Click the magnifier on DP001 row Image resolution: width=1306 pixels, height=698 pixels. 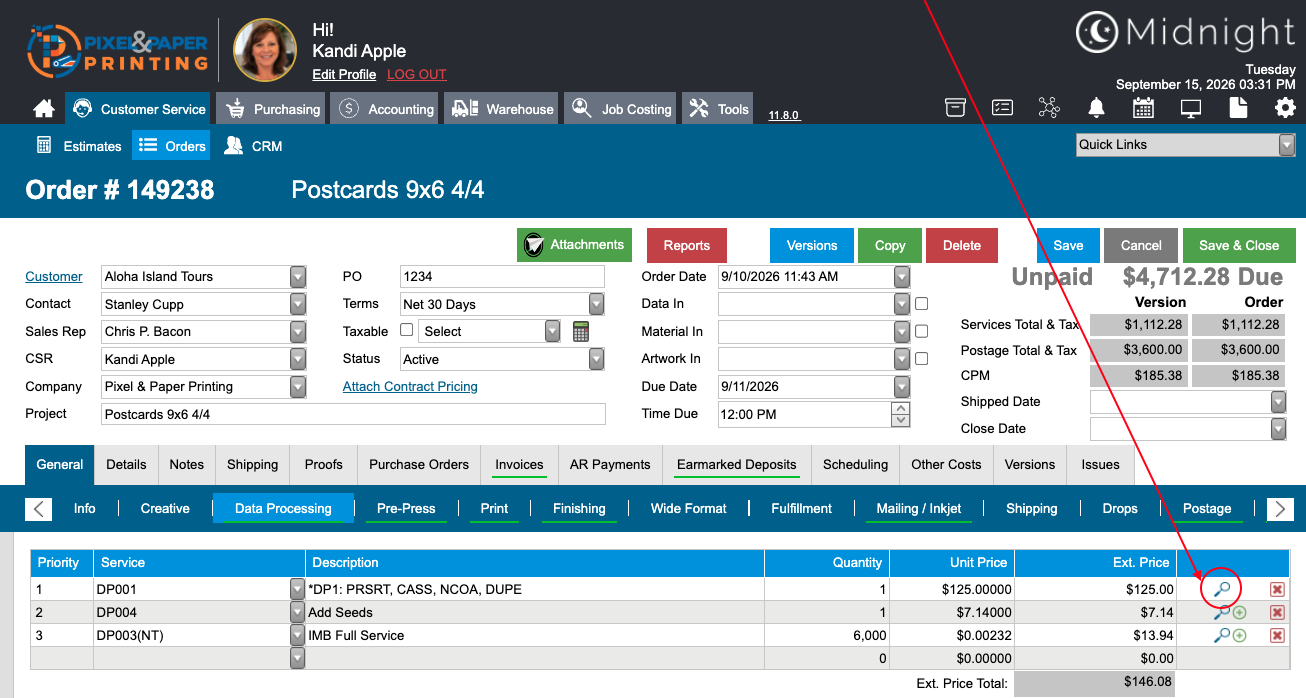tap(1221, 589)
